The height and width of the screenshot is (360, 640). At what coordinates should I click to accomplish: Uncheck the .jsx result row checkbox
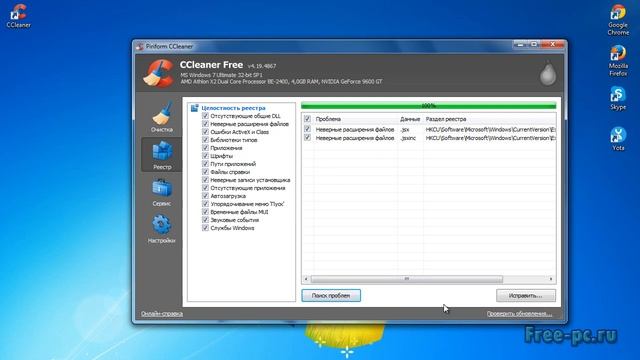tap(307, 129)
